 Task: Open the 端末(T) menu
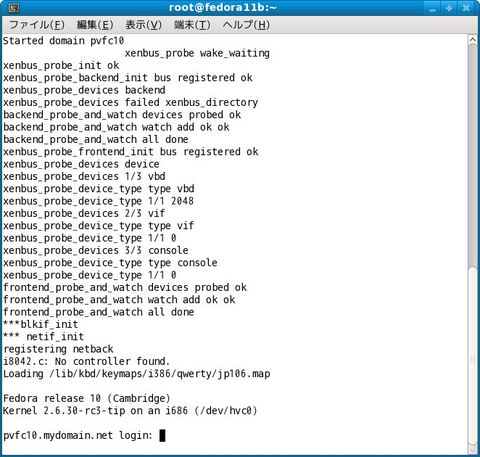pos(192,25)
